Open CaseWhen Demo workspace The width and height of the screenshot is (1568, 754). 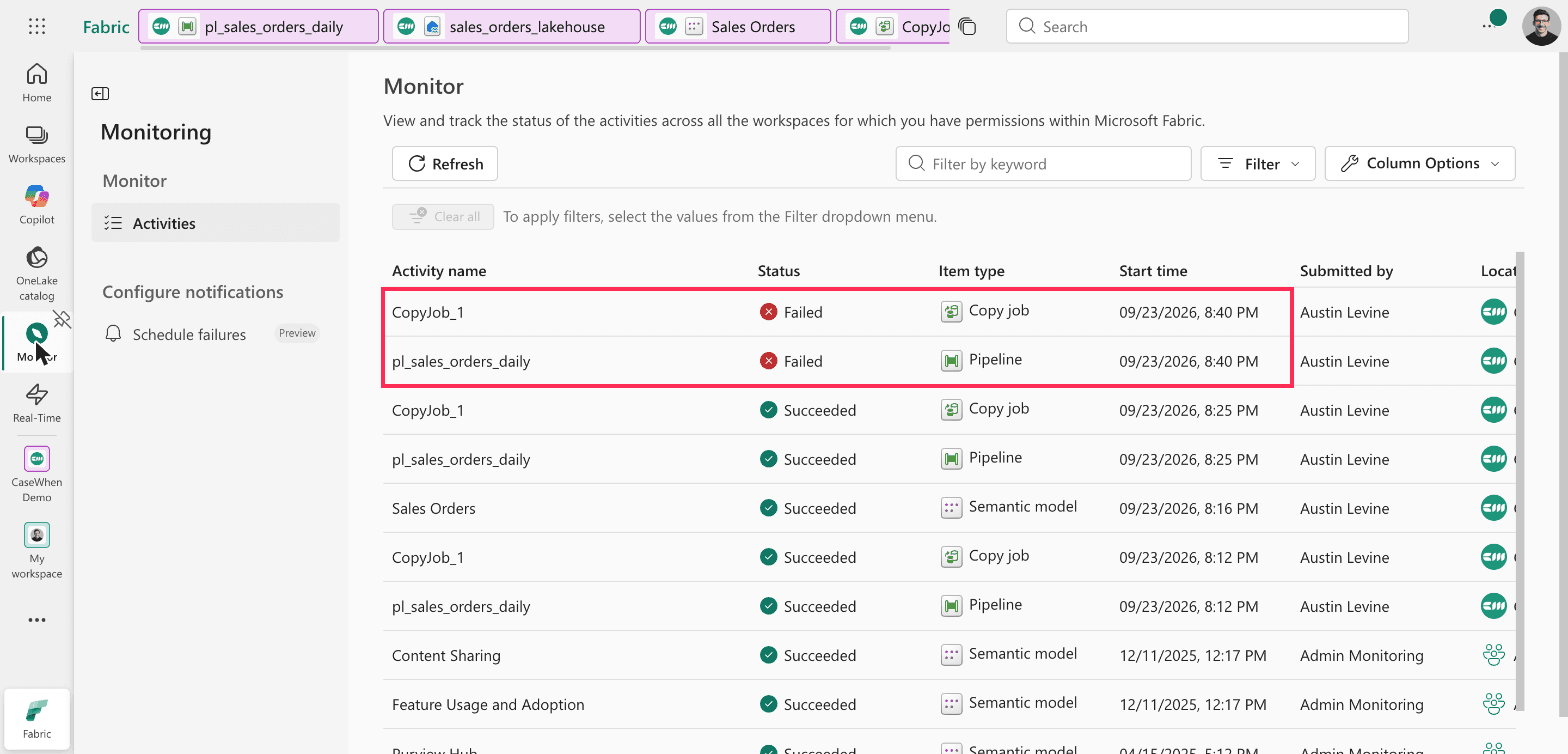coord(37,474)
